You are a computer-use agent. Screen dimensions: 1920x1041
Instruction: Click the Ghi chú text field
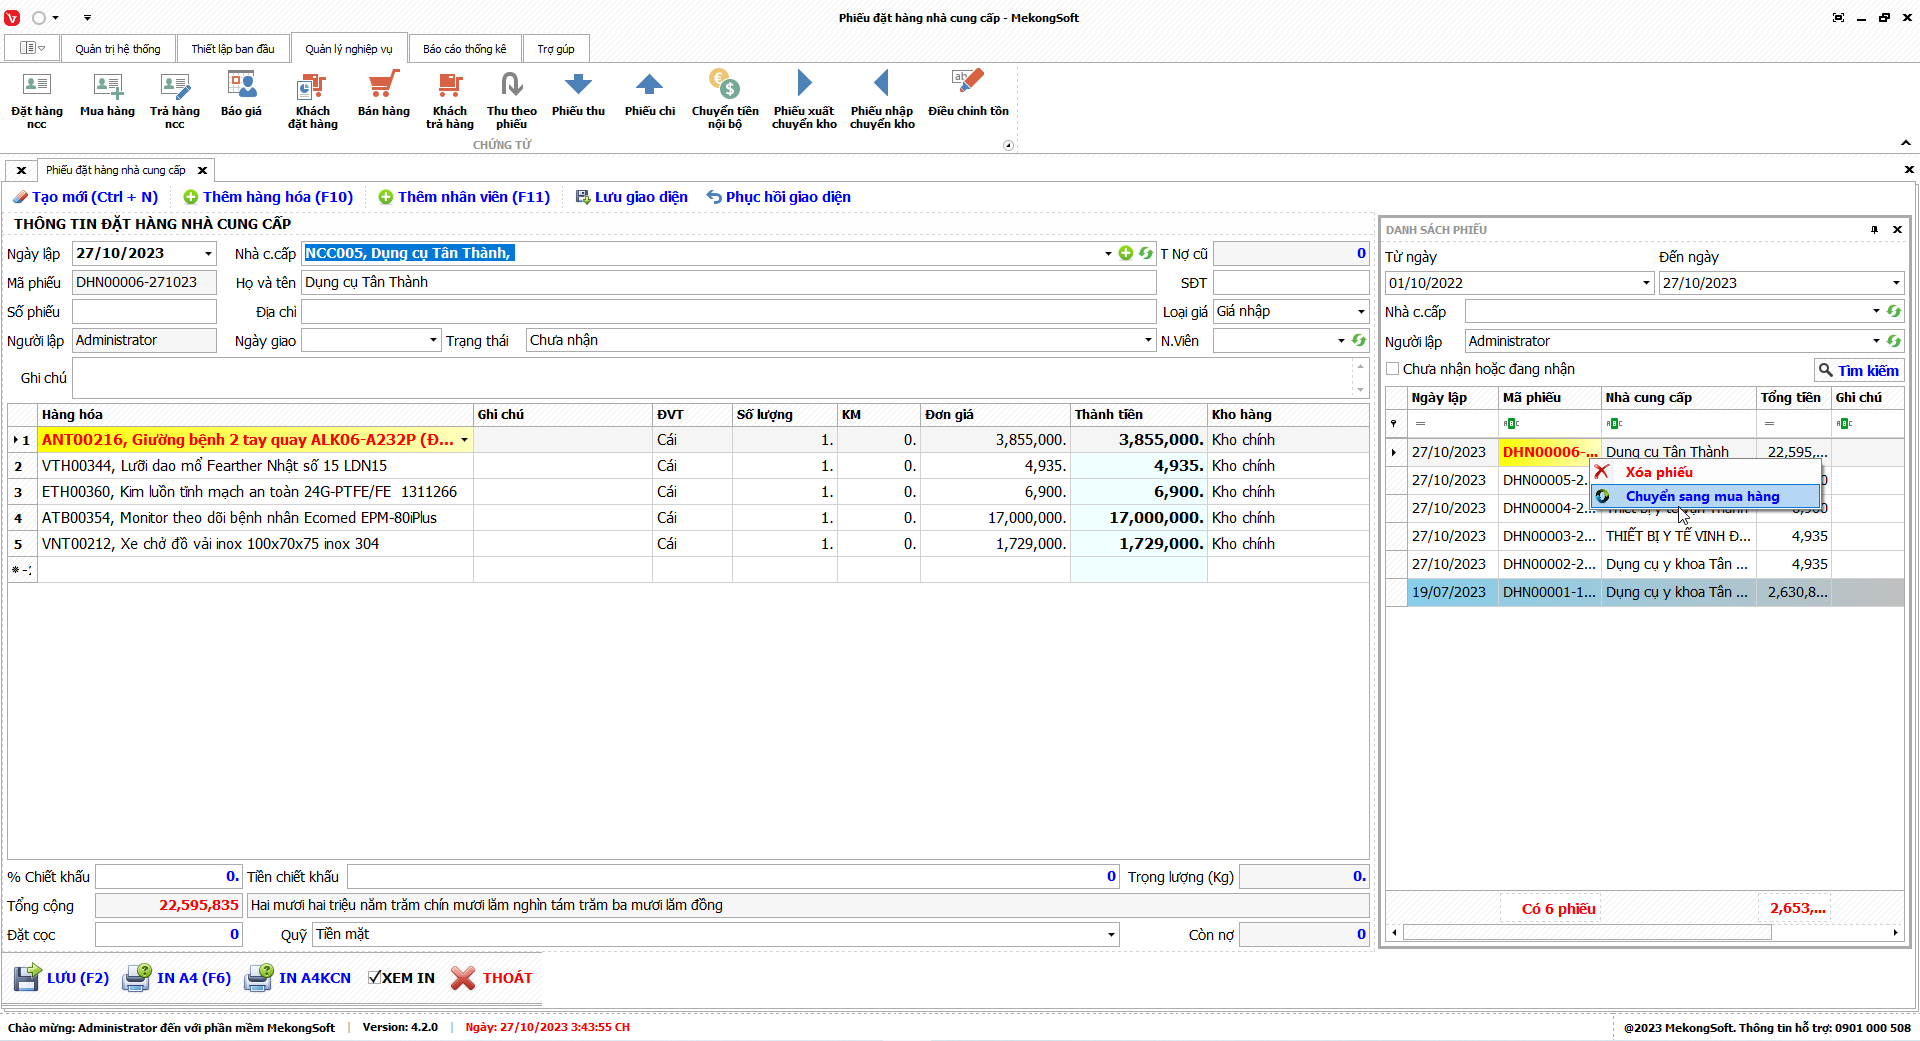(x=710, y=378)
